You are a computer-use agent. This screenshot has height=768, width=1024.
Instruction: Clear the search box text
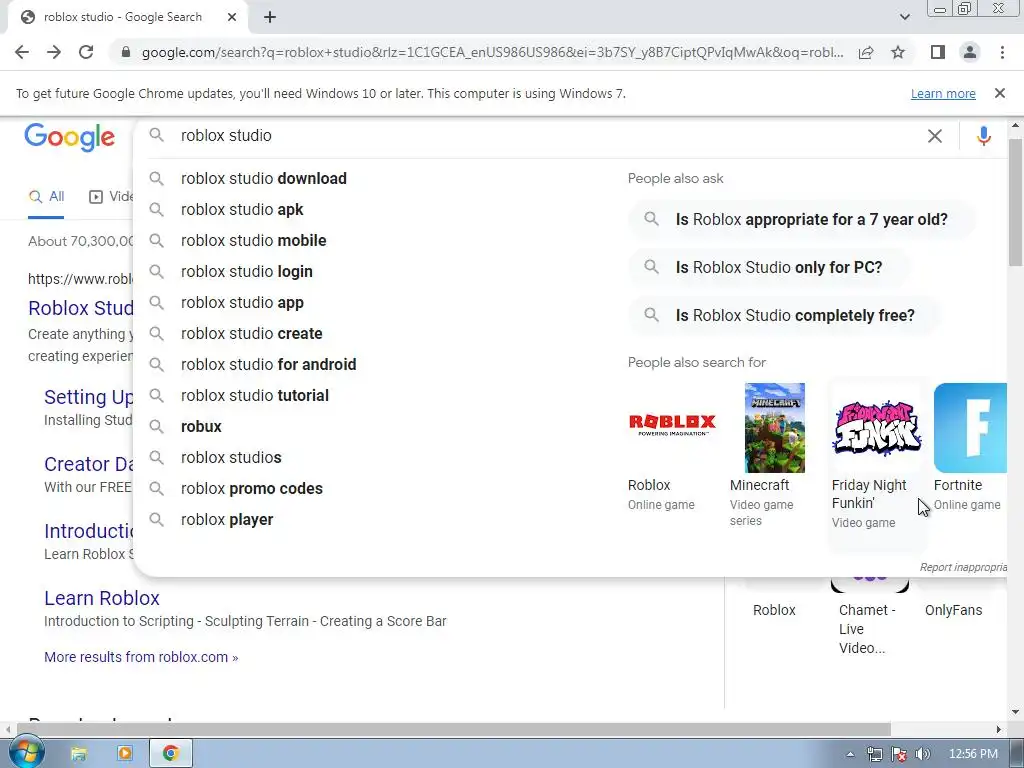pyautogui.click(x=935, y=136)
